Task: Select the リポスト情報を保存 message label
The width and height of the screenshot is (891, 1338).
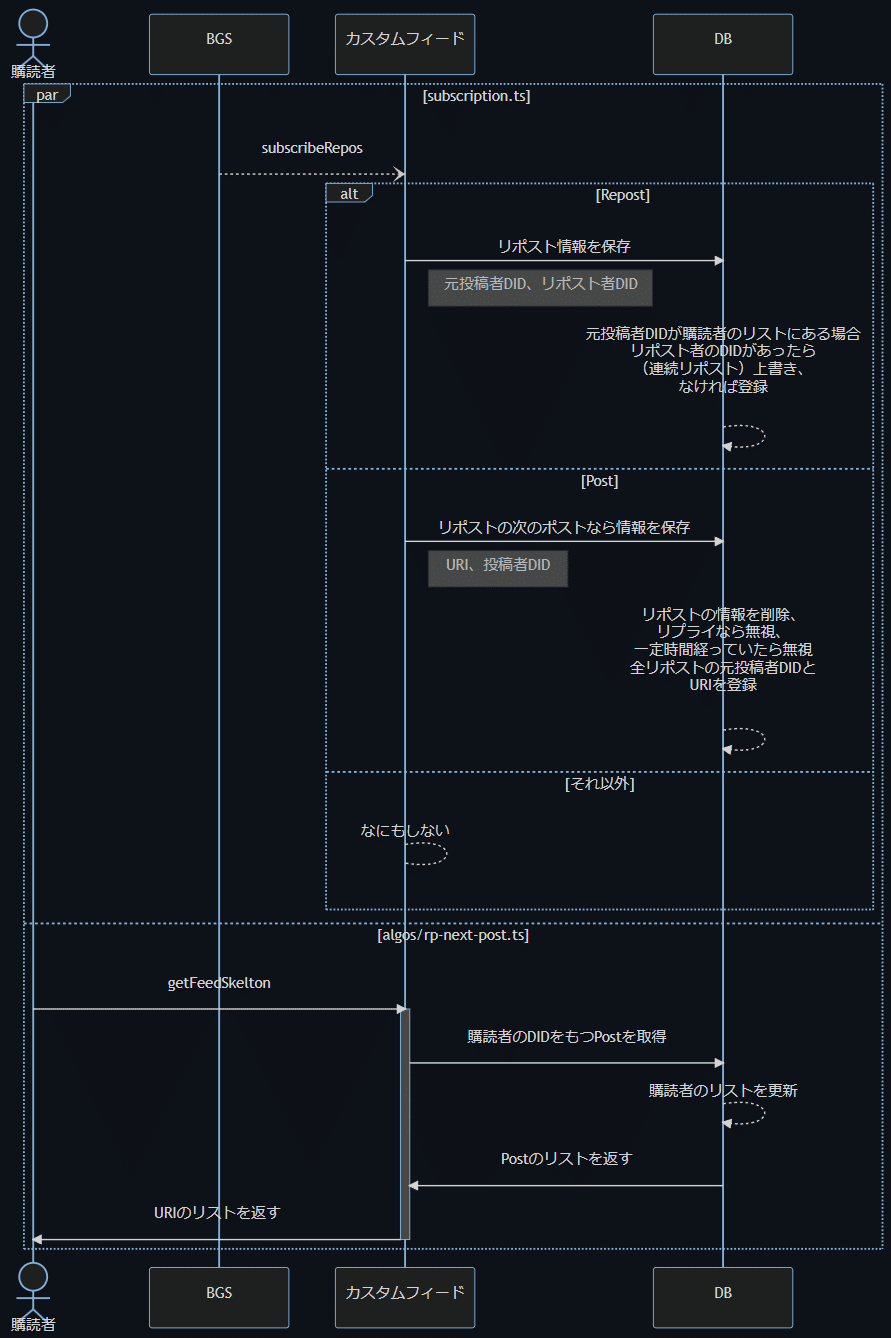Action: (564, 245)
